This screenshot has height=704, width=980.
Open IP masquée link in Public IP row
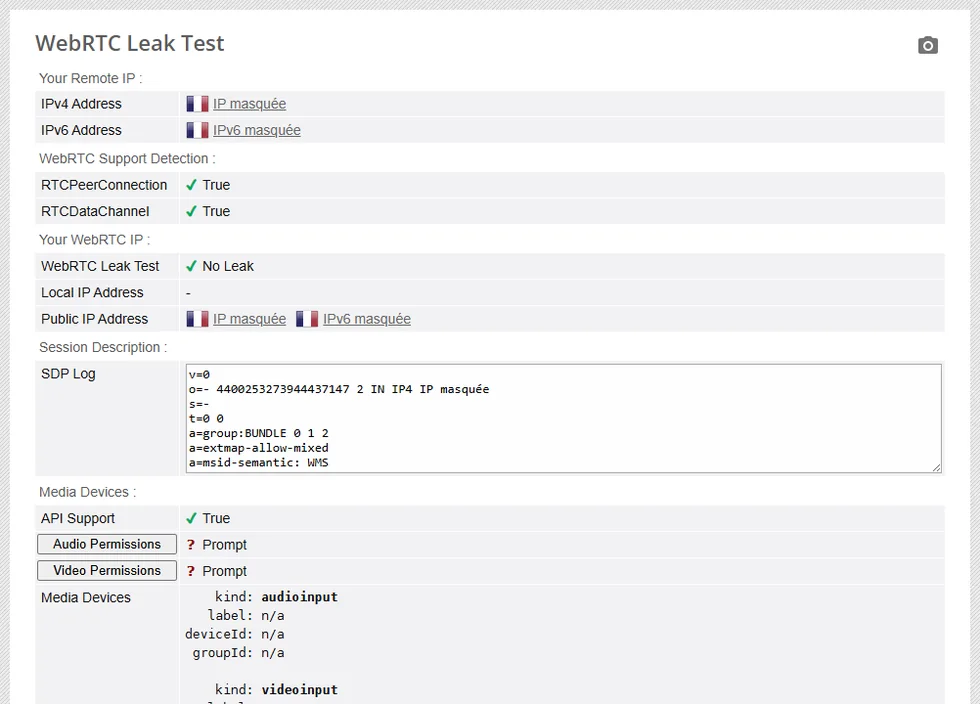[249, 319]
